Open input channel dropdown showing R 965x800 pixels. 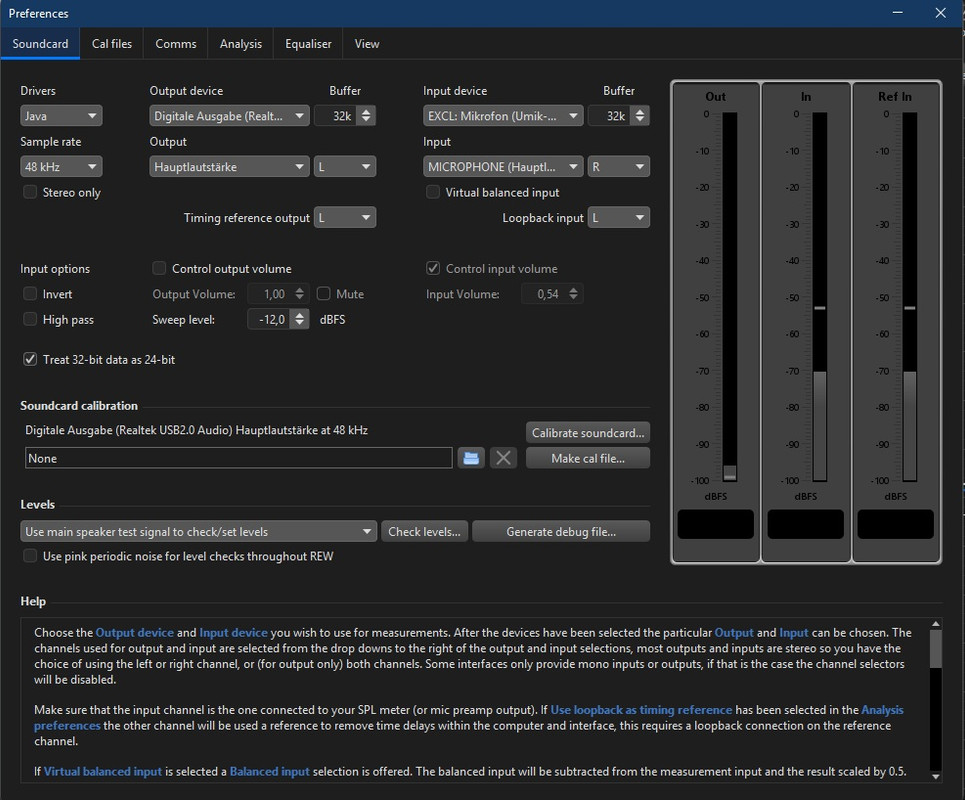click(x=619, y=167)
